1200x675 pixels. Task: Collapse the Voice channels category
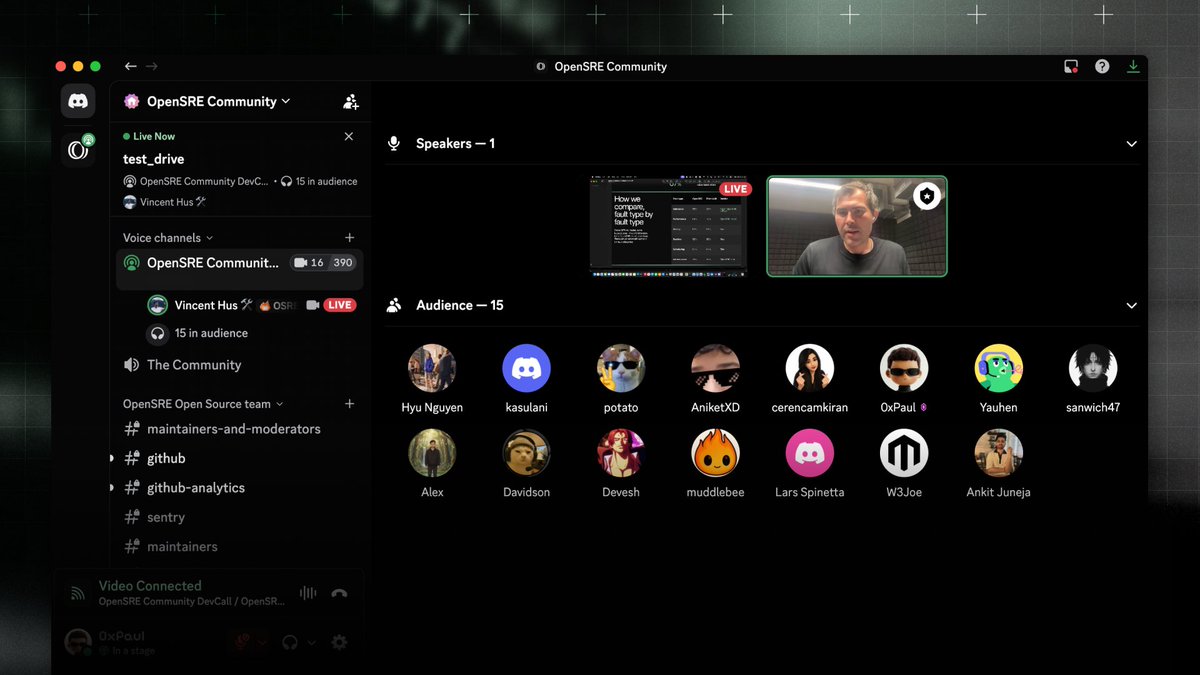168,238
